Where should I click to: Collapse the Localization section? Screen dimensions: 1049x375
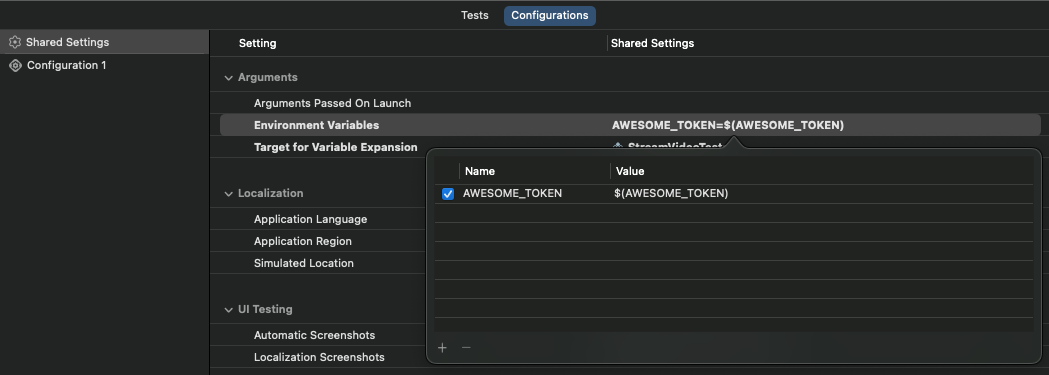[229, 193]
